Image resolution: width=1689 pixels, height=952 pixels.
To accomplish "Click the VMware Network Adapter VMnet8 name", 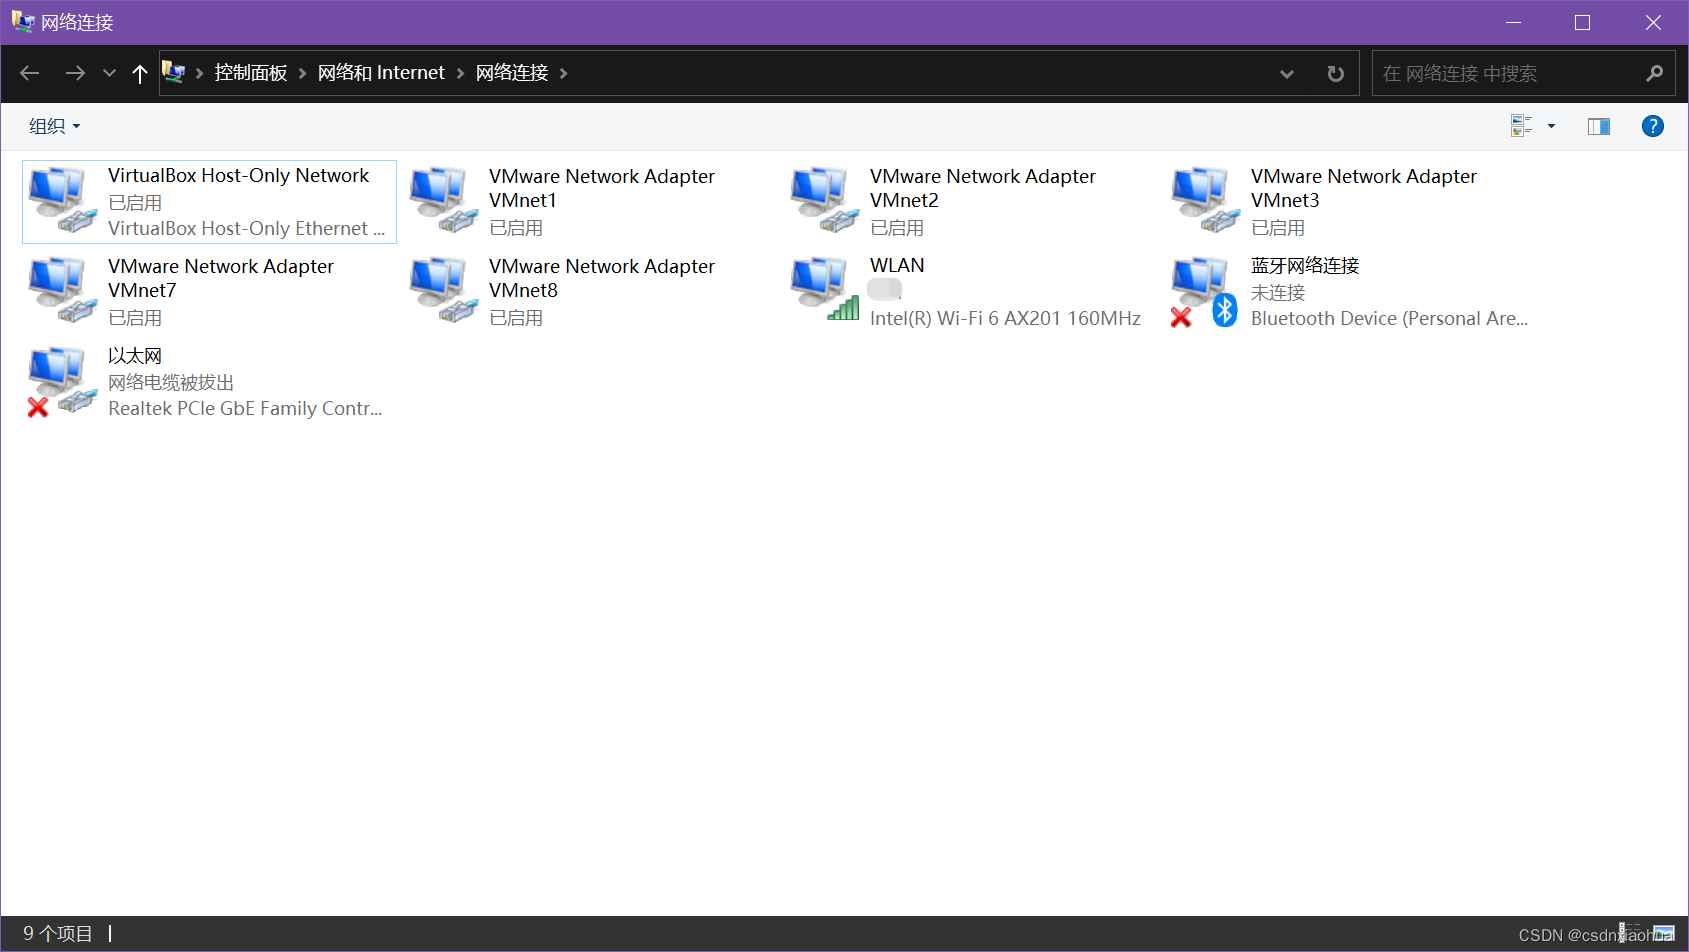I will coord(602,278).
